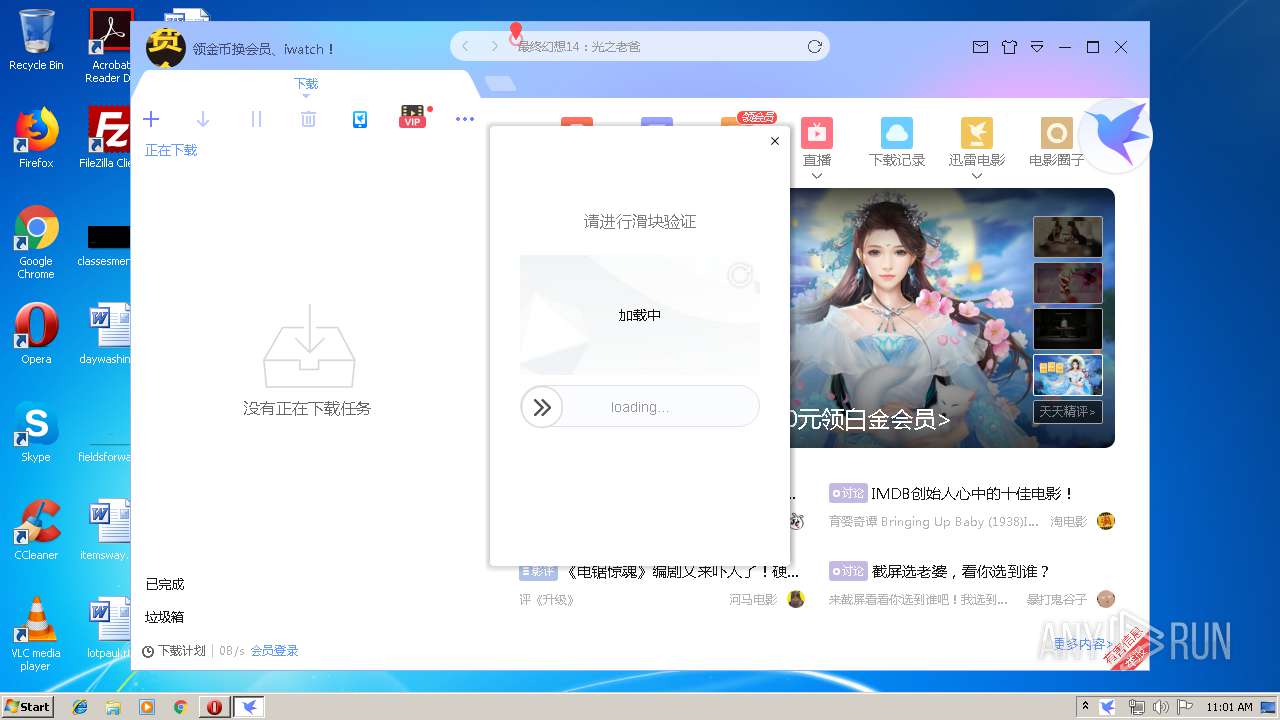Show hidden tray icons arrow

tap(1085, 707)
